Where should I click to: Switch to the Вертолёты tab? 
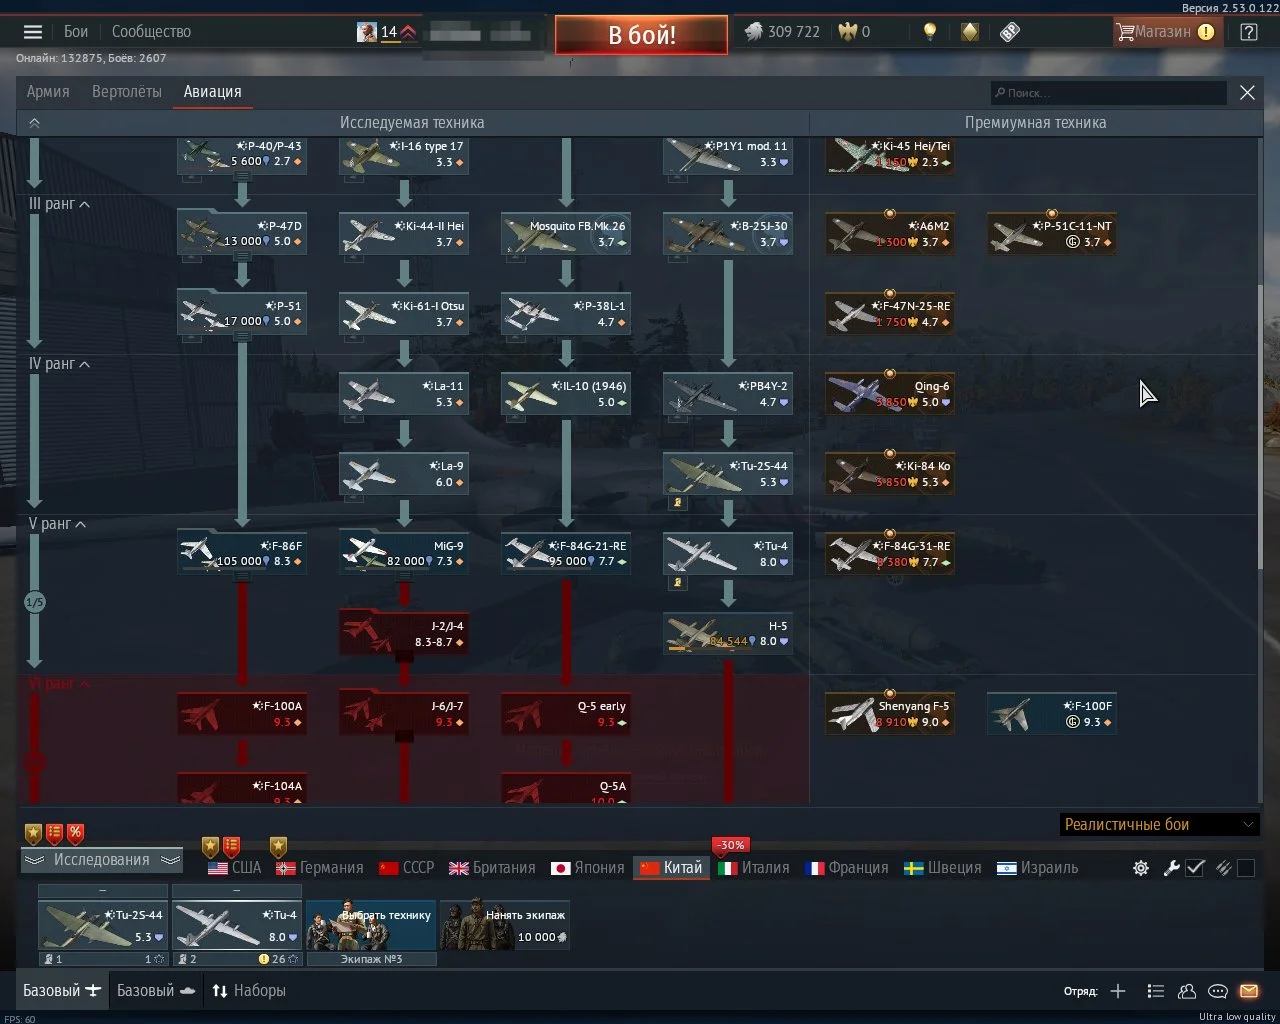[x=126, y=92]
